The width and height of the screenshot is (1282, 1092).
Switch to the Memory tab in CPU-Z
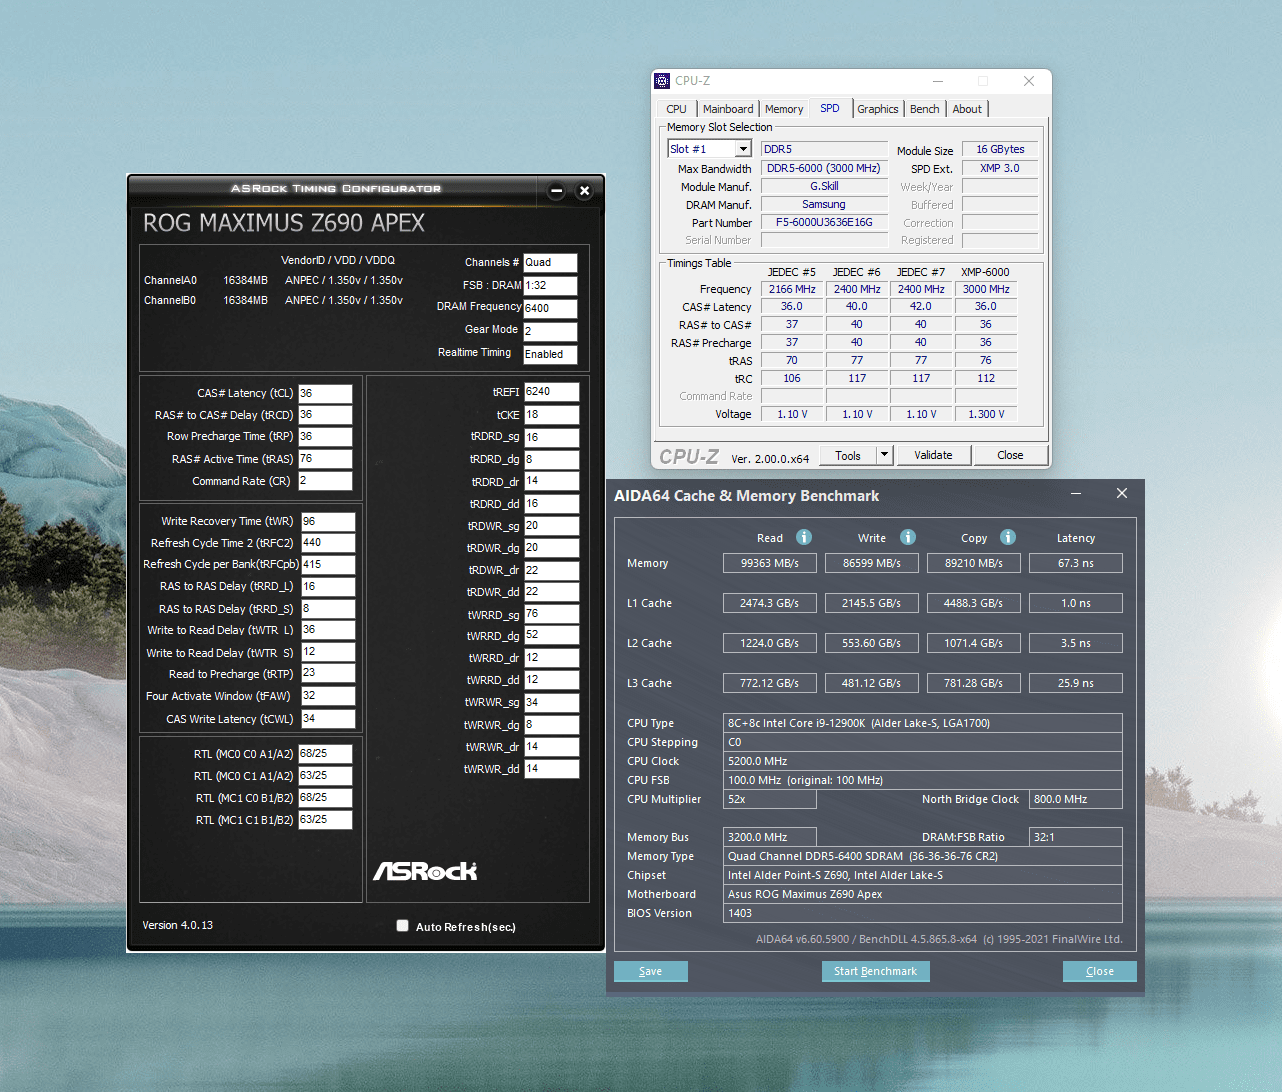784,109
